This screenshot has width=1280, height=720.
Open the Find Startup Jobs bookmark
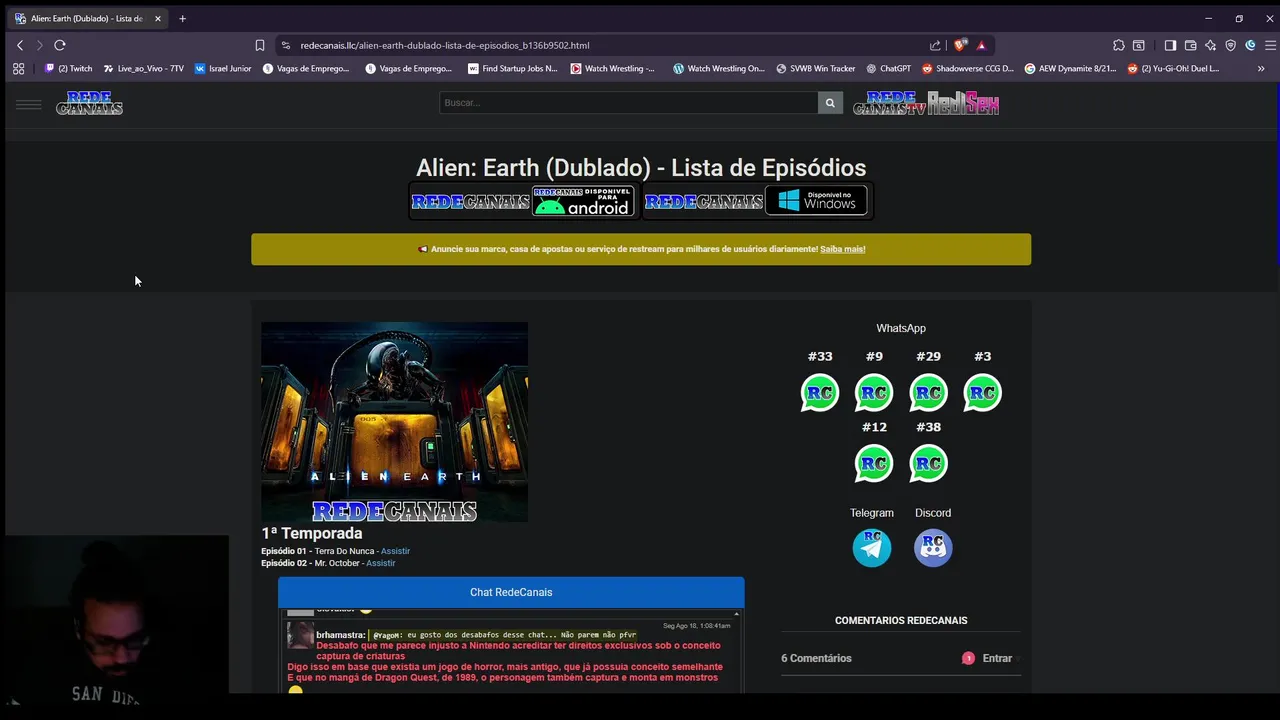(x=513, y=69)
